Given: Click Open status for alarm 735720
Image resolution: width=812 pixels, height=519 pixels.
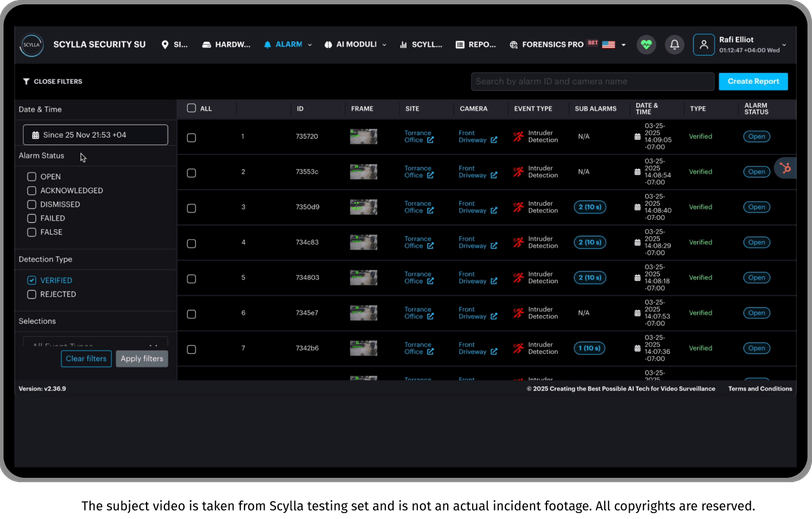Looking at the screenshot, I should click(757, 137).
